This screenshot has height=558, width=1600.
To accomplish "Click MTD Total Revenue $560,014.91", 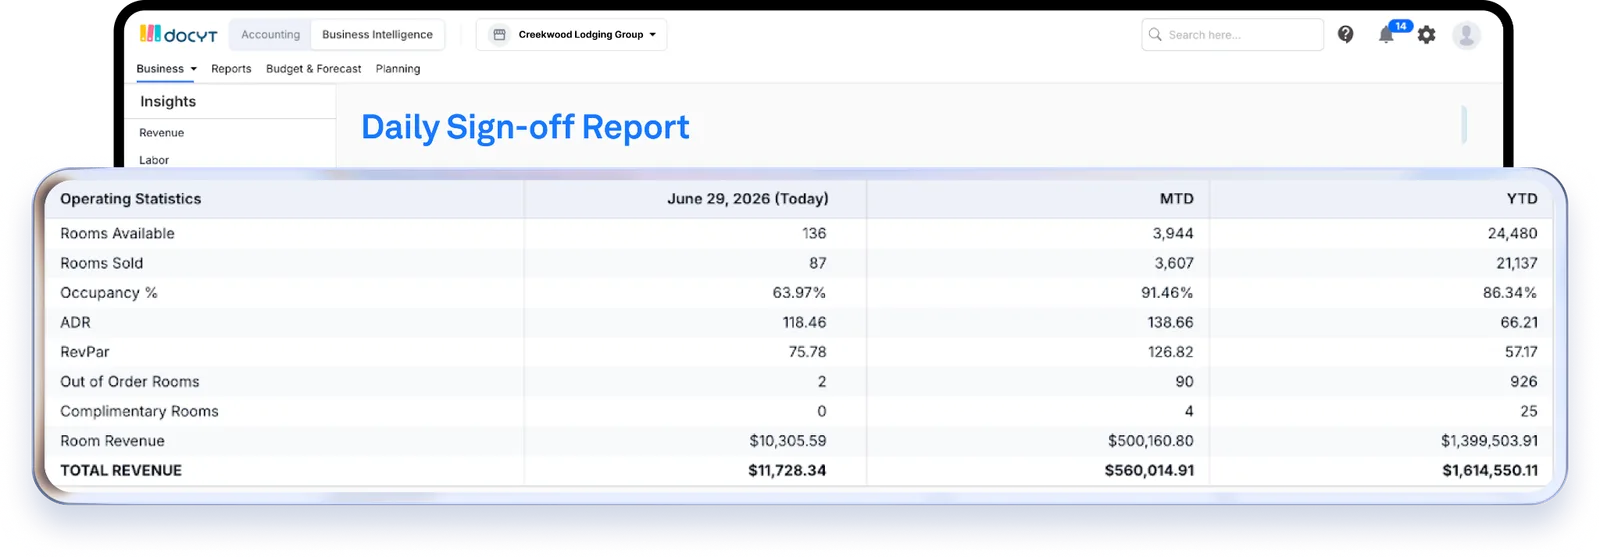I will click(1149, 470).
